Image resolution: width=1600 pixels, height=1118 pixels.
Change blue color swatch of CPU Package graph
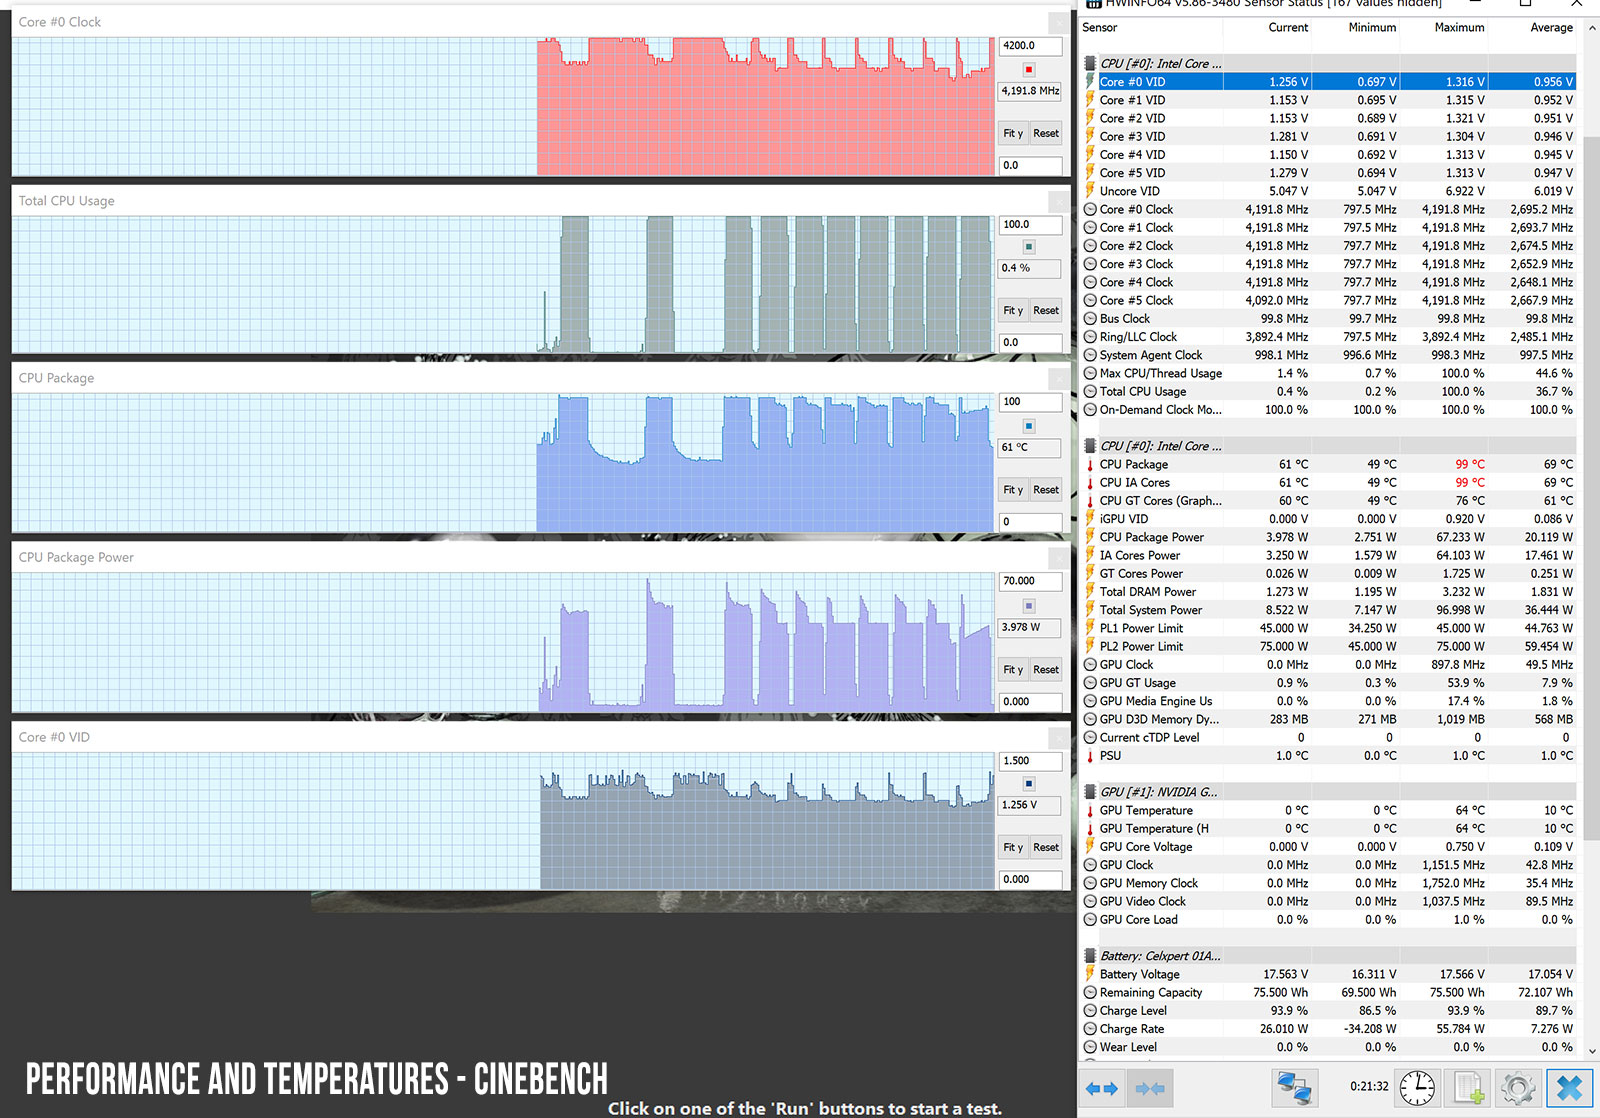pyautogui.click(x=1029, y=426)
